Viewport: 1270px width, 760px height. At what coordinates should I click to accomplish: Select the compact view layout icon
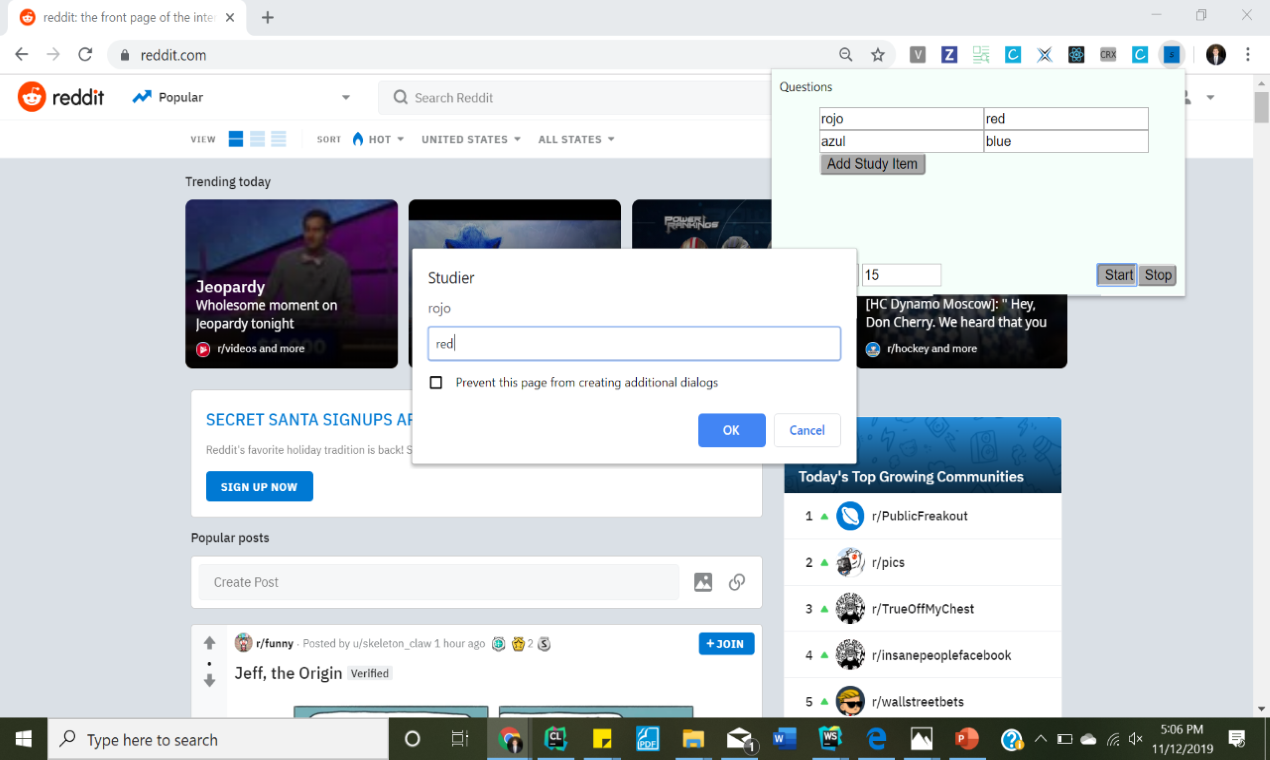click(x=278, y=139)
